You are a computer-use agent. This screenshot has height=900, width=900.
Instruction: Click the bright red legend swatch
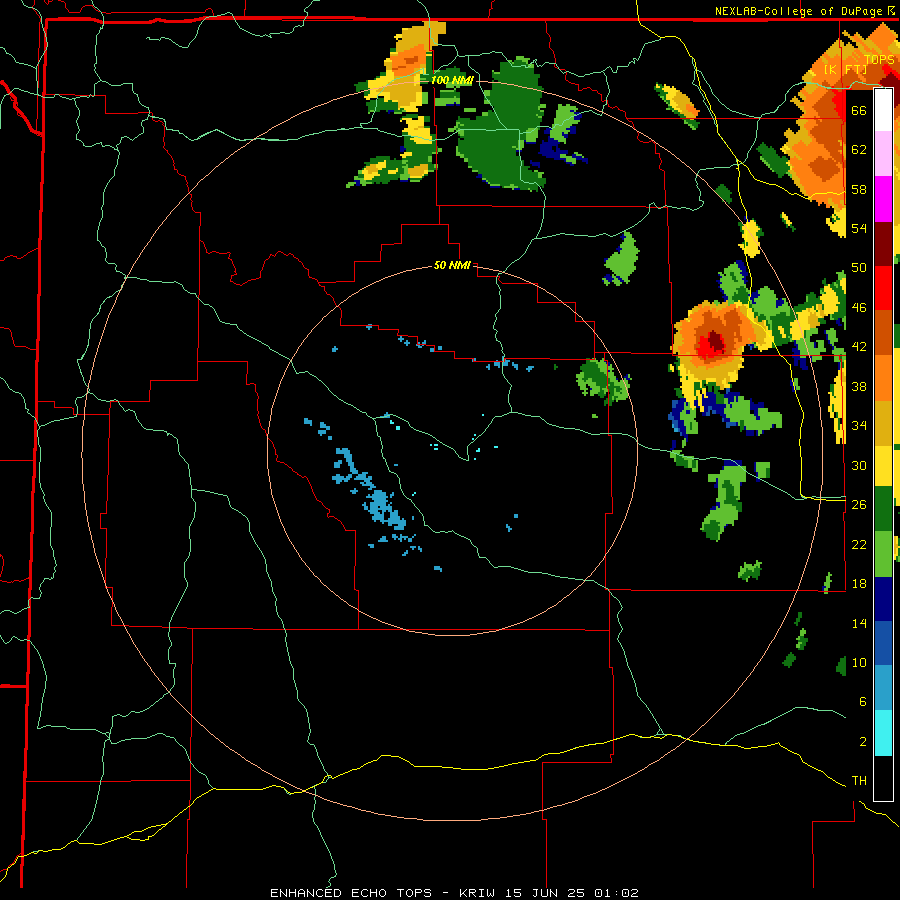pyautogui.click(x=883, y=288)
